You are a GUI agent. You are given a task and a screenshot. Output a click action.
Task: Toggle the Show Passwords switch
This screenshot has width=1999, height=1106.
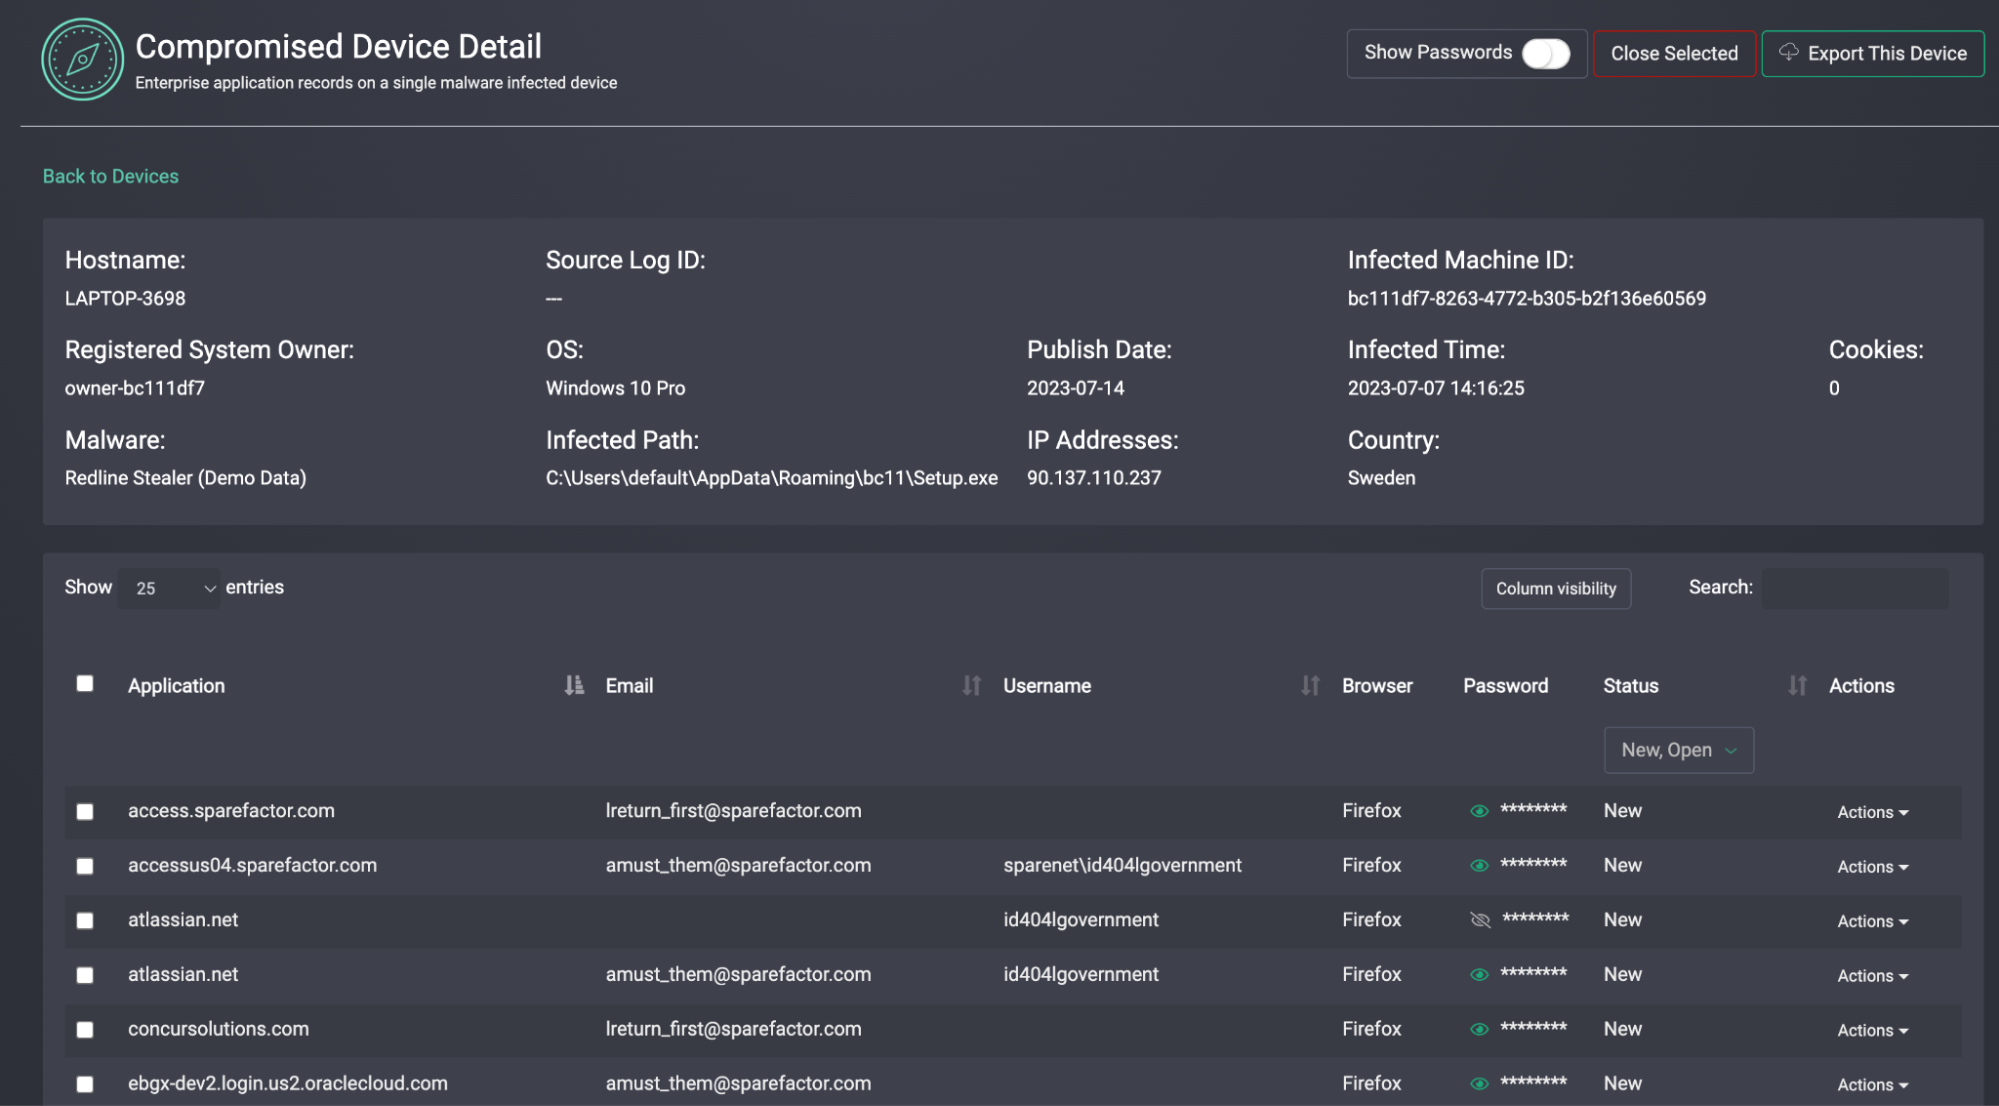[1545, 53]
